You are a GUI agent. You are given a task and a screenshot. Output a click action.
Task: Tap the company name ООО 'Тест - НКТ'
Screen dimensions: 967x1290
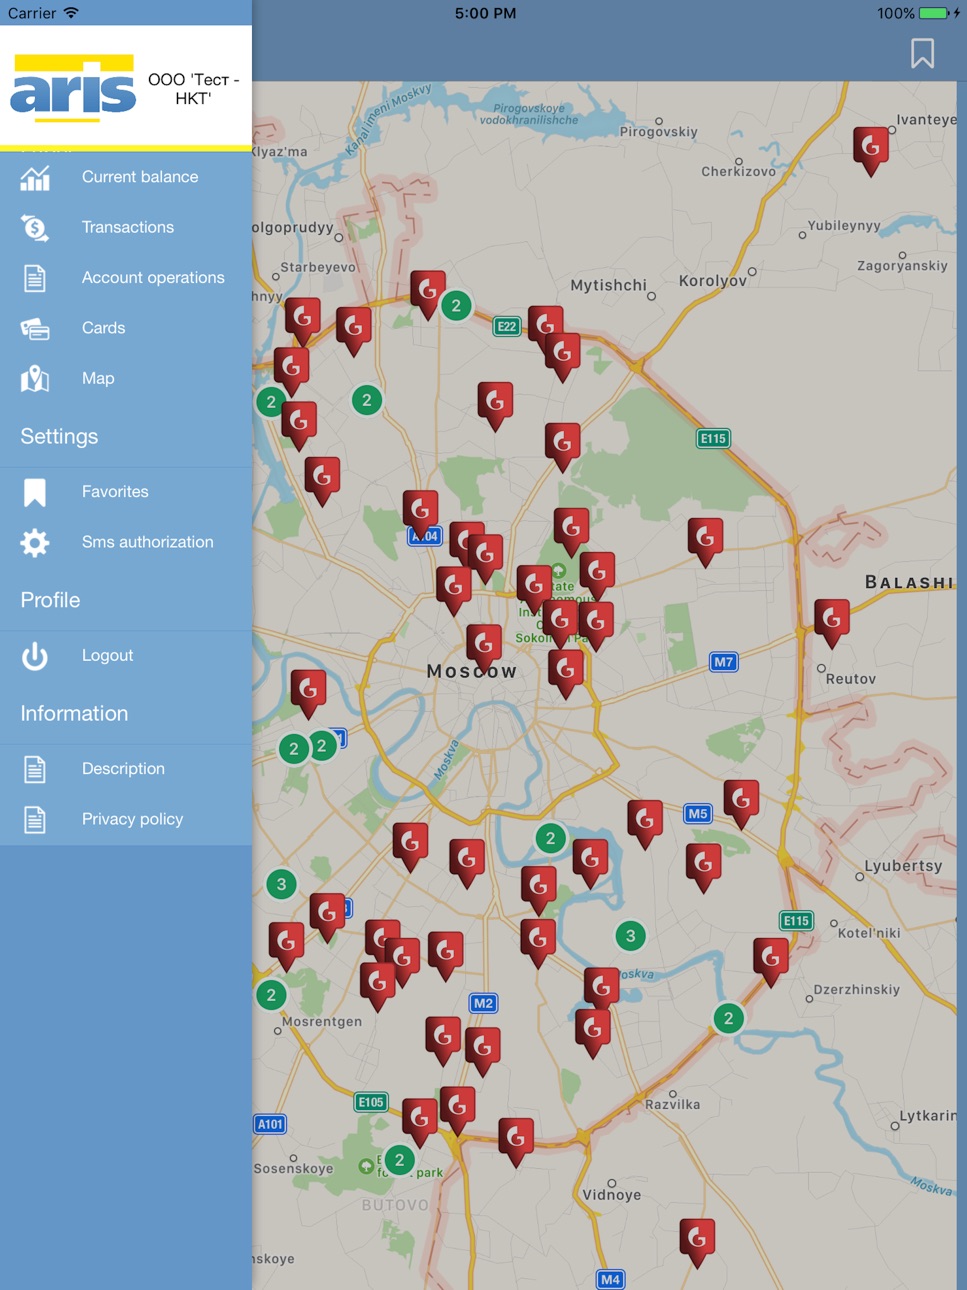[x=193, y=89]
